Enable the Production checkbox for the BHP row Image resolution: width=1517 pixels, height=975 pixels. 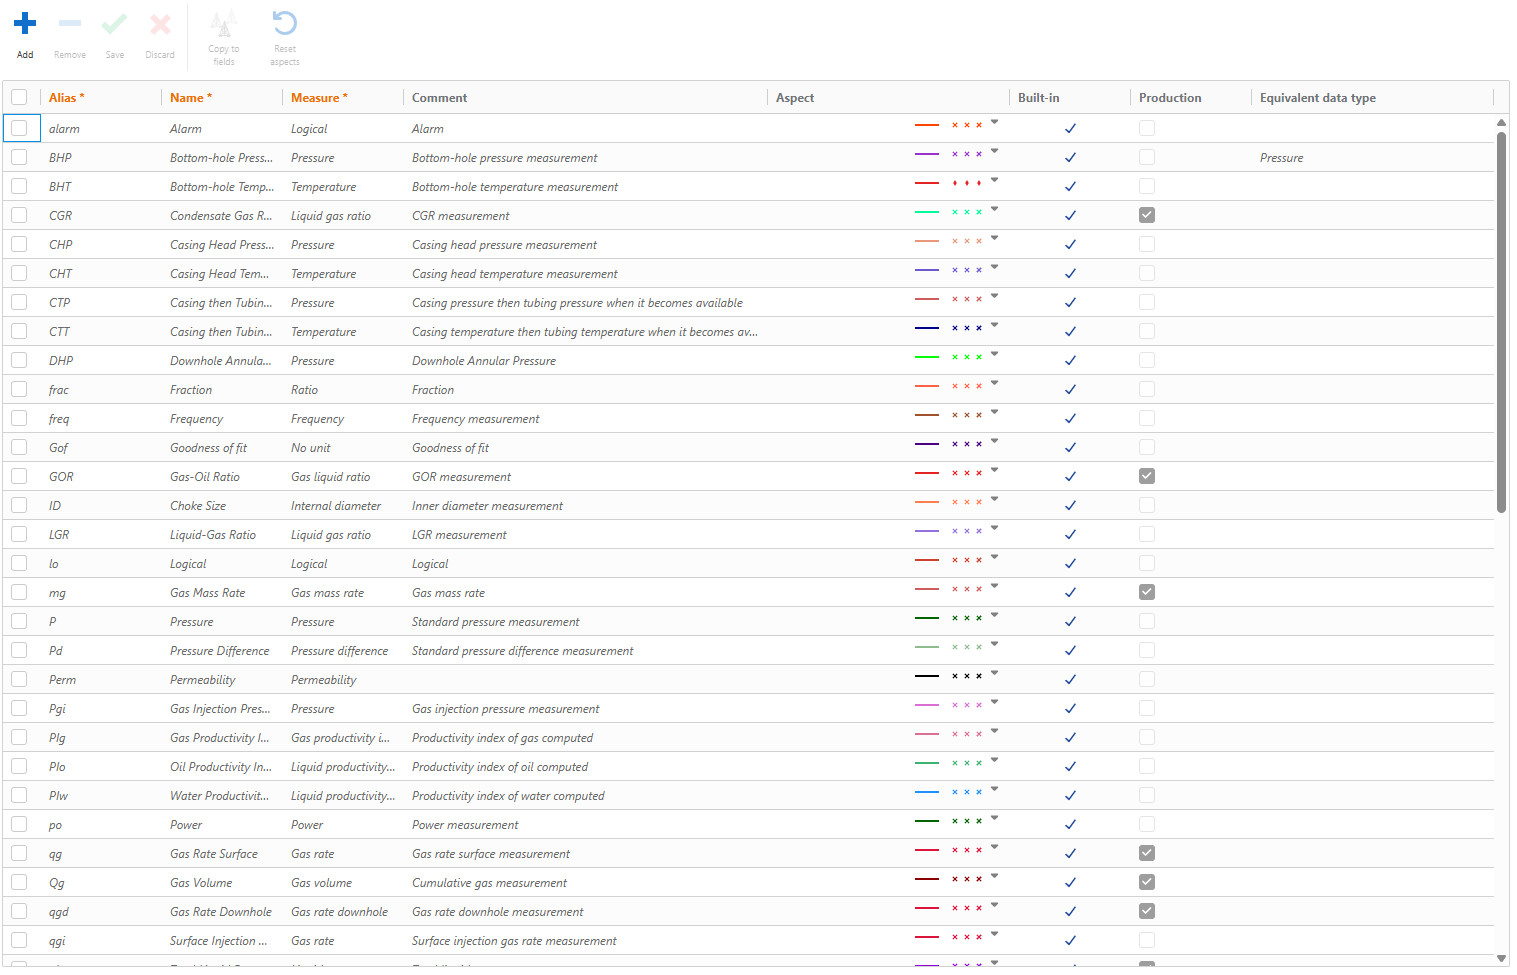(1146, 156)
